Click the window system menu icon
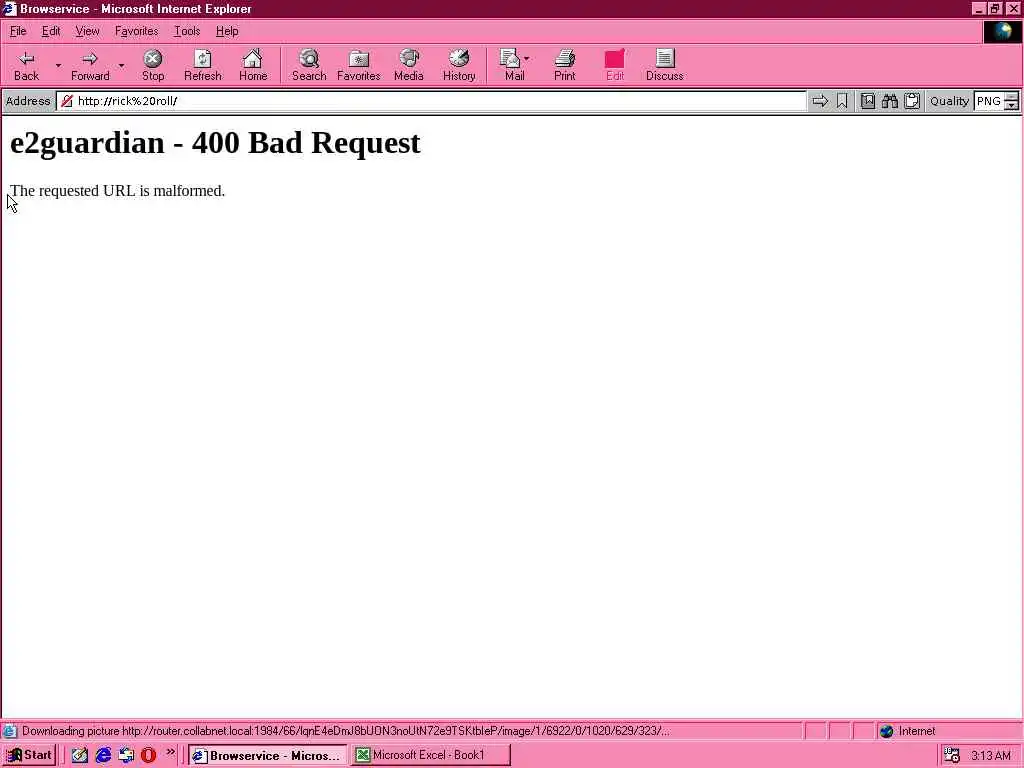Screen dimensions: 1024x768 point(9,9)
